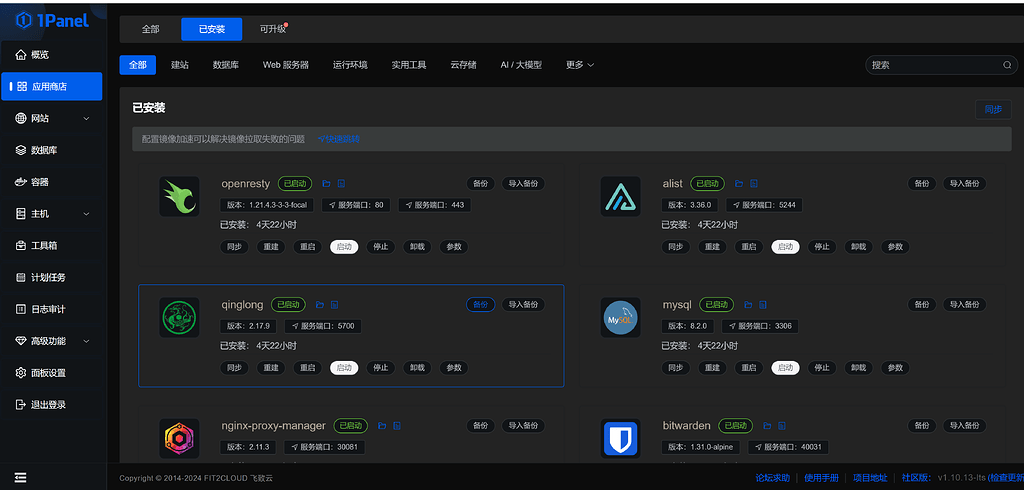Collapse the sidebar with the bottom menu icon
This screenshot has width=1024, height=490.
point(21,478)
